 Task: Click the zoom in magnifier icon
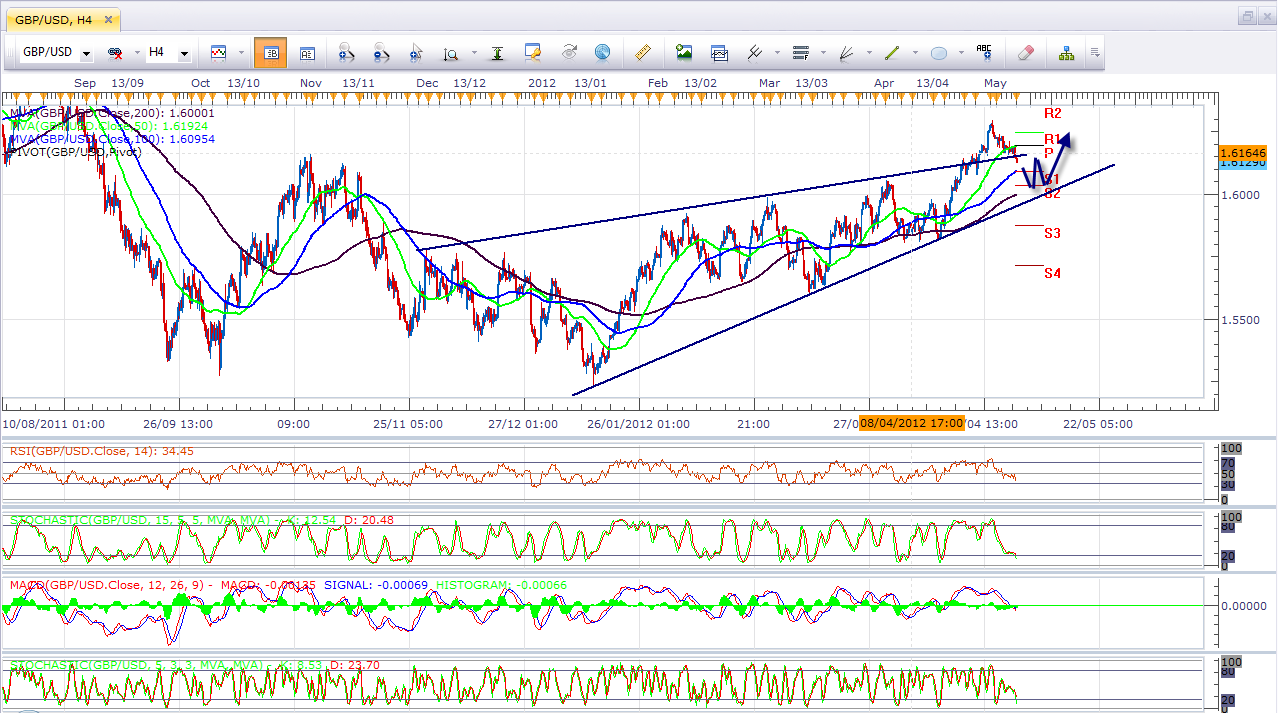[346, 52]
